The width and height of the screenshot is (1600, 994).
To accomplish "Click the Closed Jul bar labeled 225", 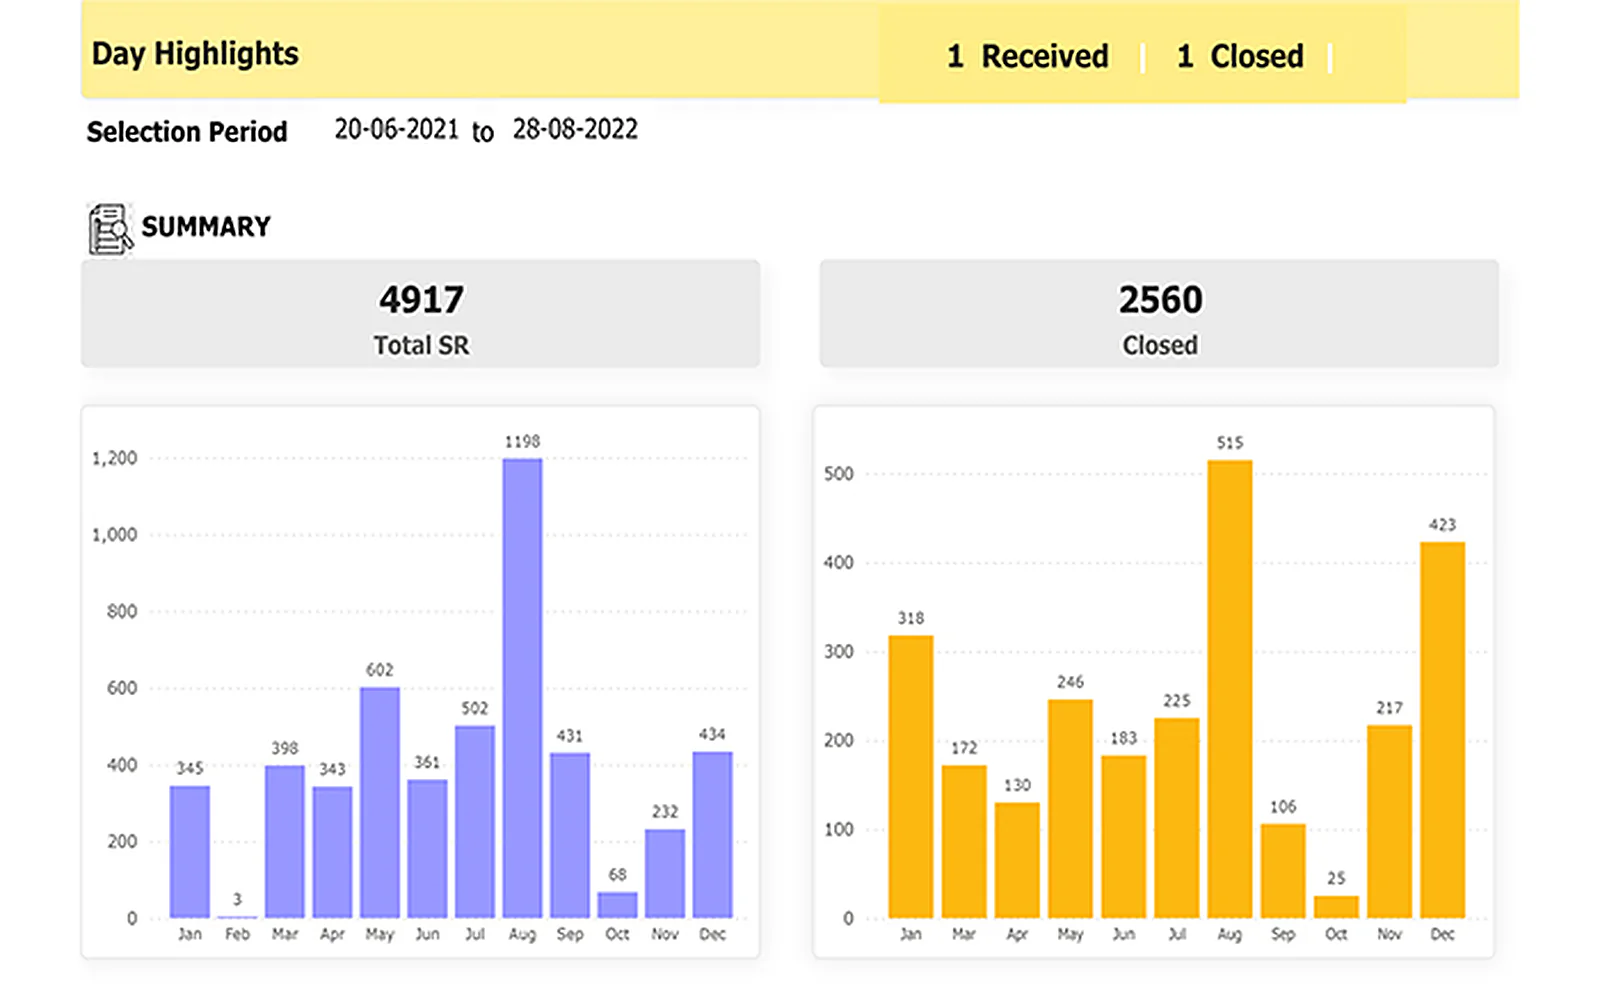I will pyautogui.click(x=1177, y=818).
